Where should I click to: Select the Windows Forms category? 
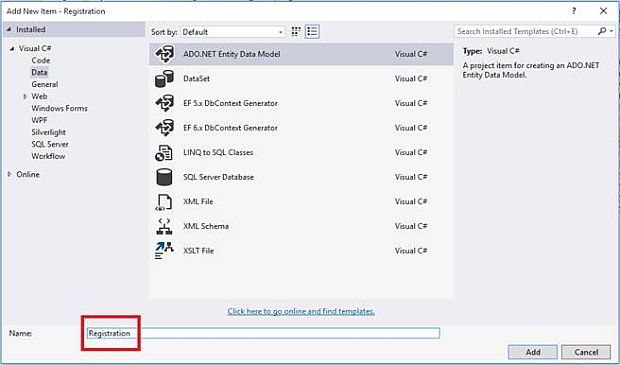[x=59, y=108]
